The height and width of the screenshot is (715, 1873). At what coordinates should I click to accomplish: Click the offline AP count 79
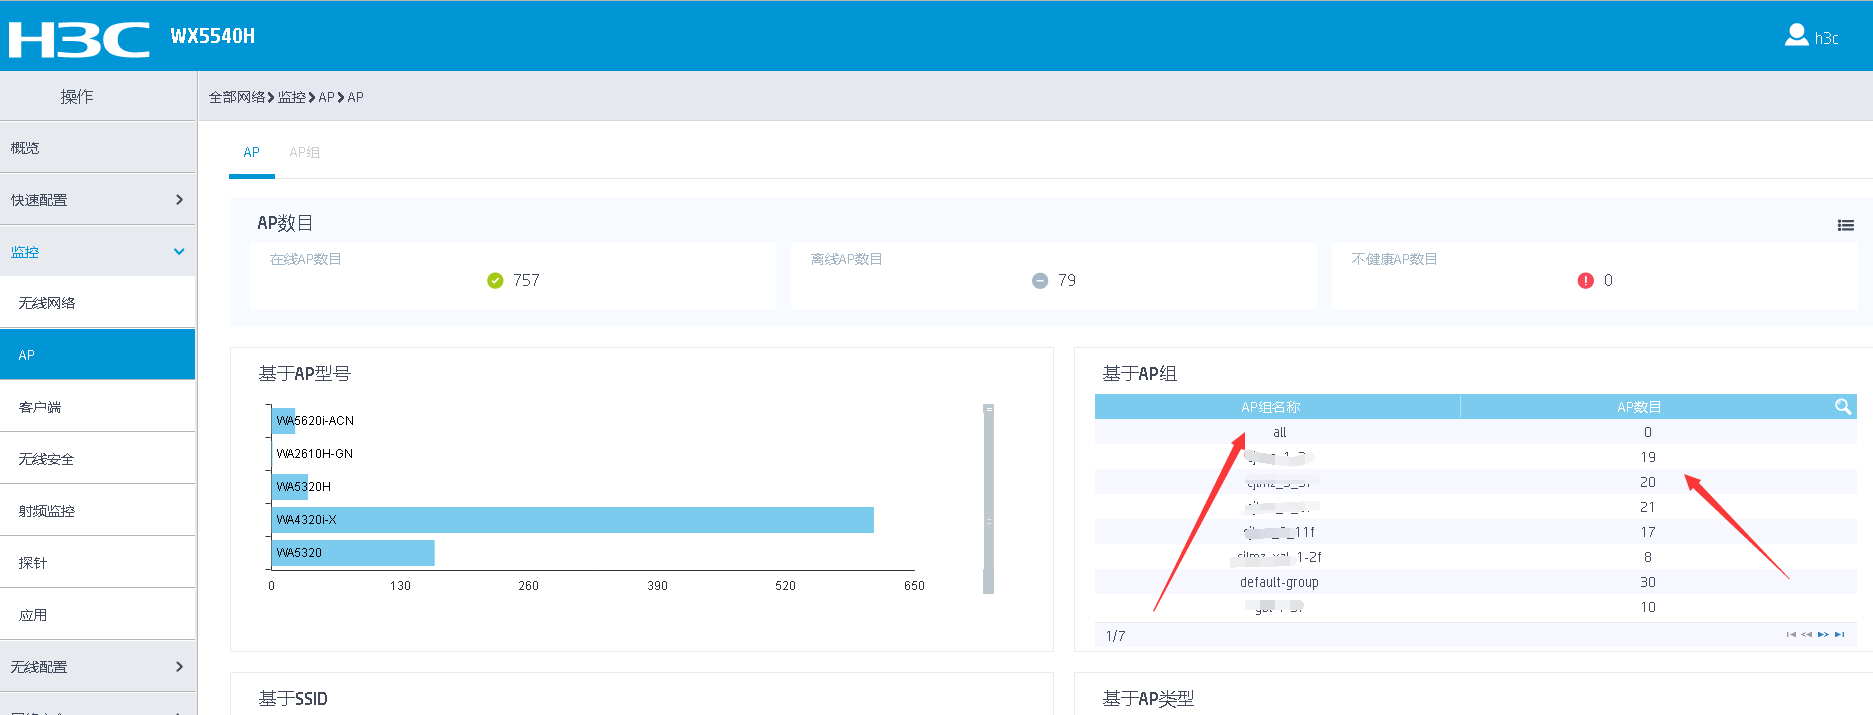click(x=1067, y=280)
